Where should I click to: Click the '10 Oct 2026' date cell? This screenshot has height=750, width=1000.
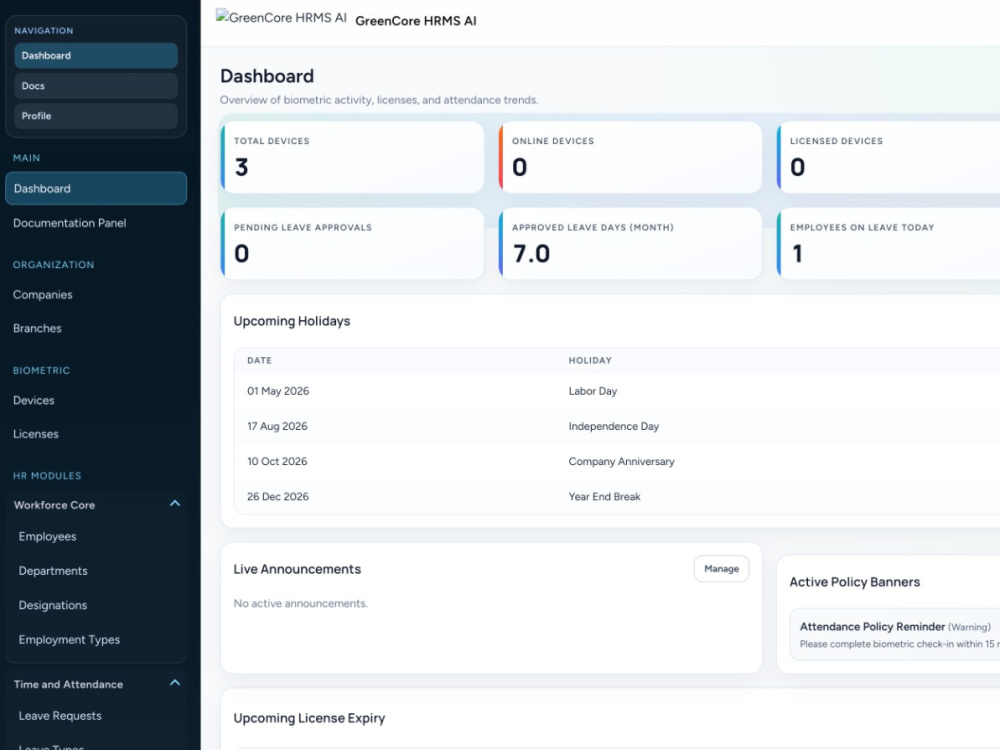(x=277, y=461)
